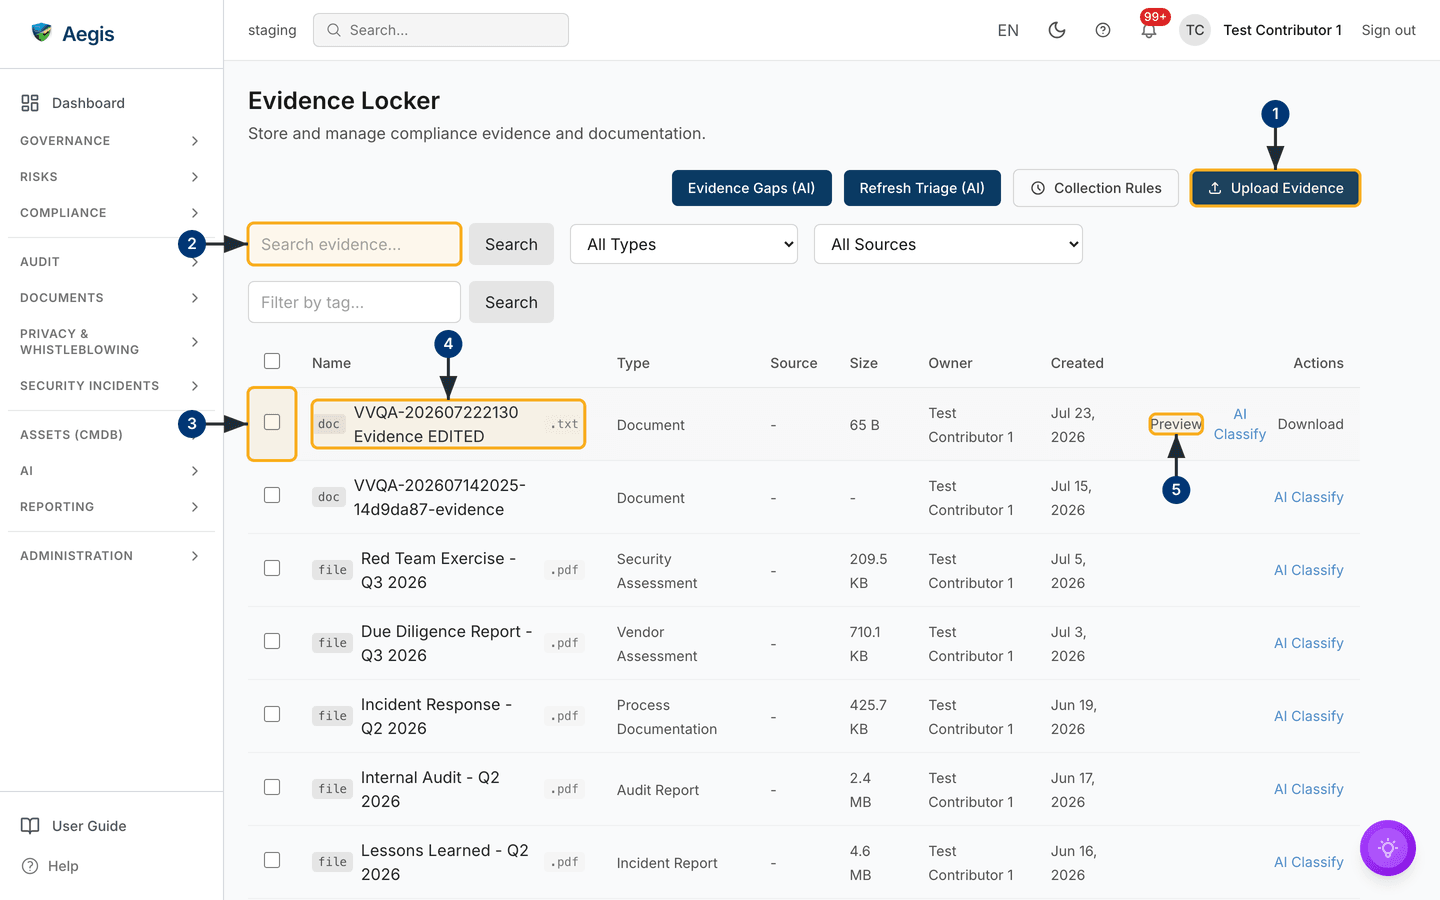The width and height of the screenshot is (1440, 900).
Task: Click the magnifier icon in top search
Action: point(334,30)
